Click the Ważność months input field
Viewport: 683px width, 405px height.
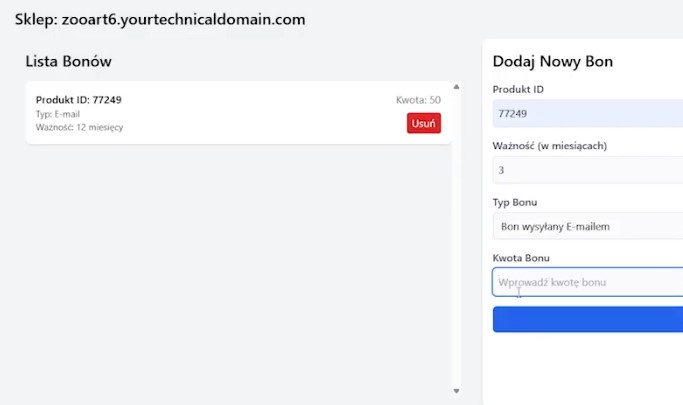[588, 170]
